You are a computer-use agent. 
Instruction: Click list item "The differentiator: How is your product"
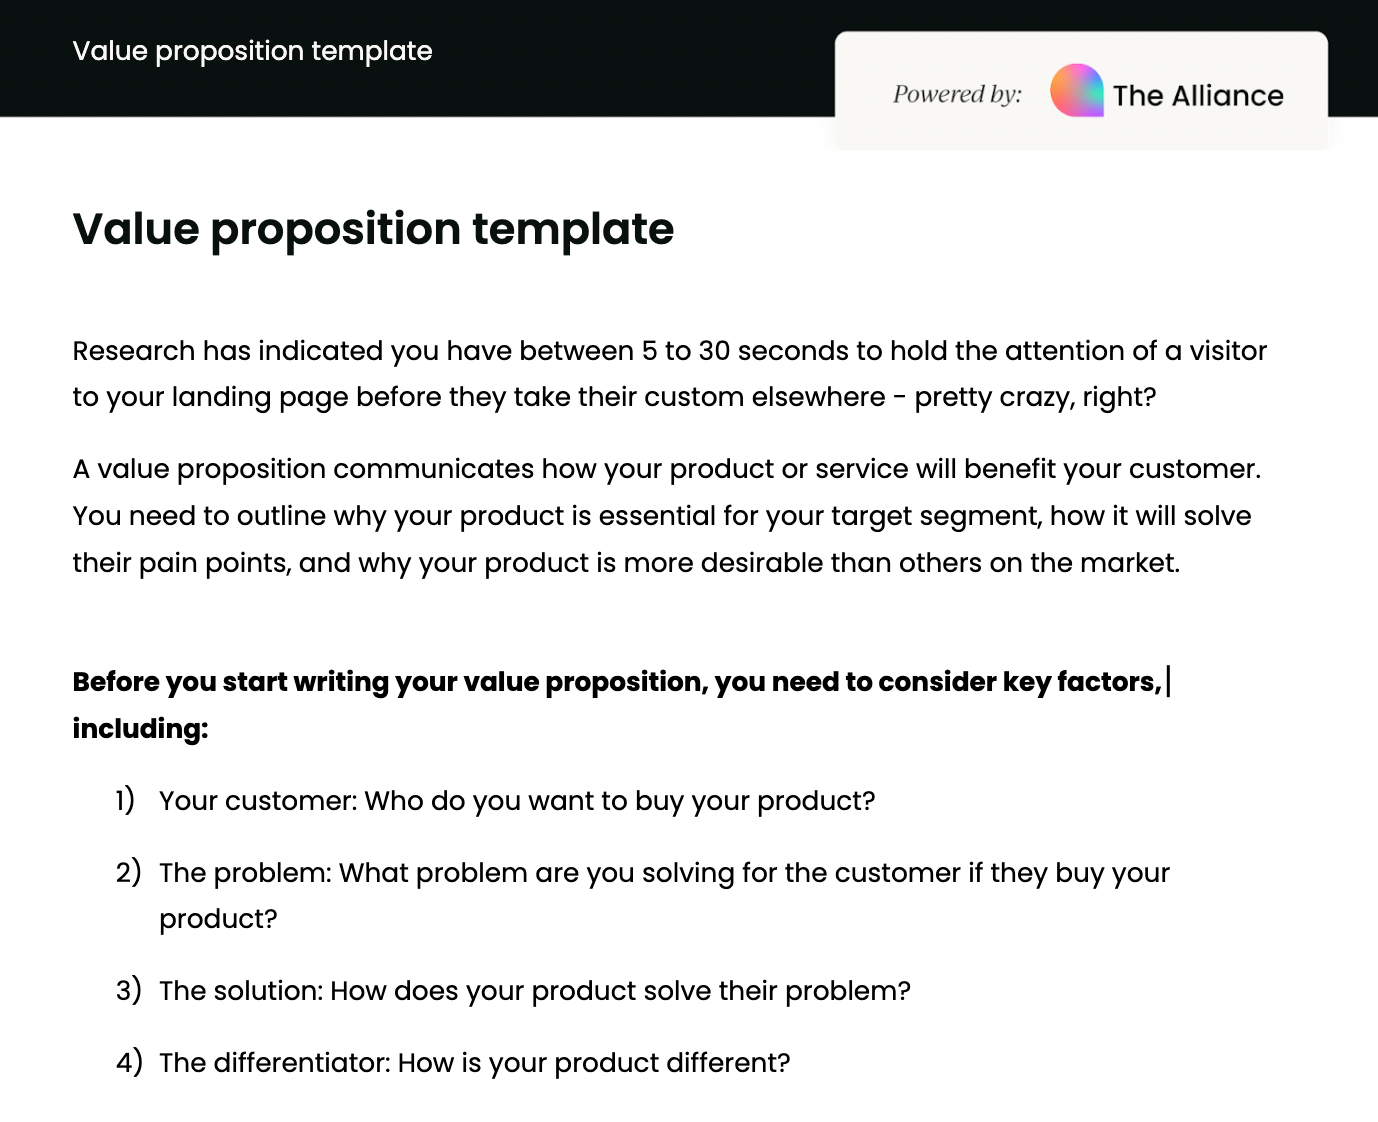click(x=474, y=1063)
